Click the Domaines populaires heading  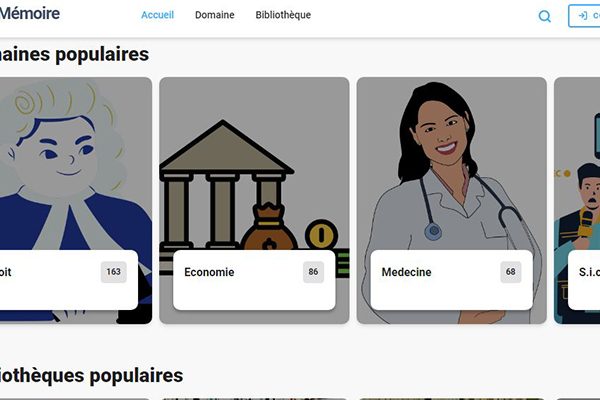click(x=74, y=54)
